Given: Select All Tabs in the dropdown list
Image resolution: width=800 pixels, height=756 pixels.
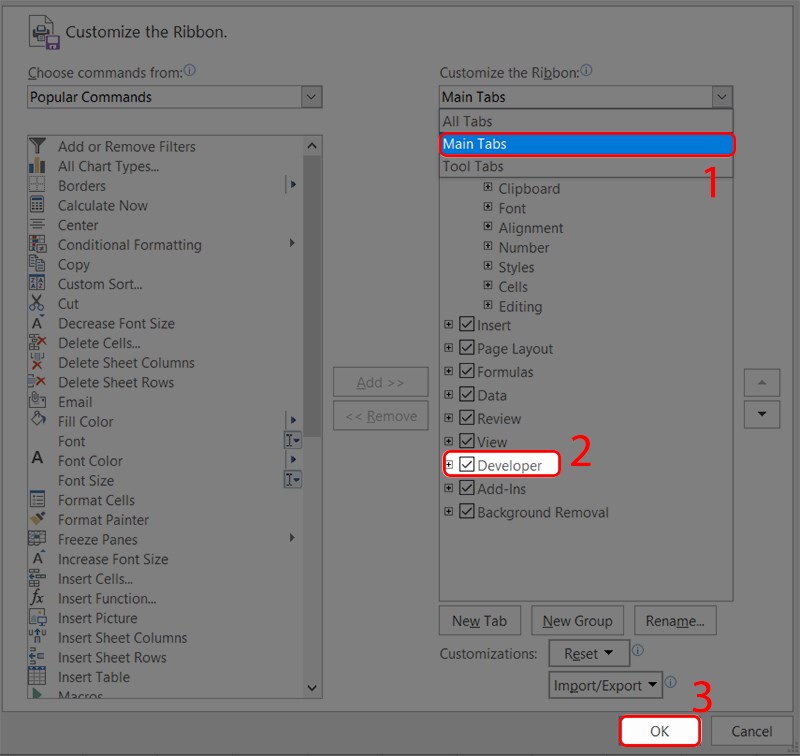Looking at the screenshot, I should click(x=586, y=121).
